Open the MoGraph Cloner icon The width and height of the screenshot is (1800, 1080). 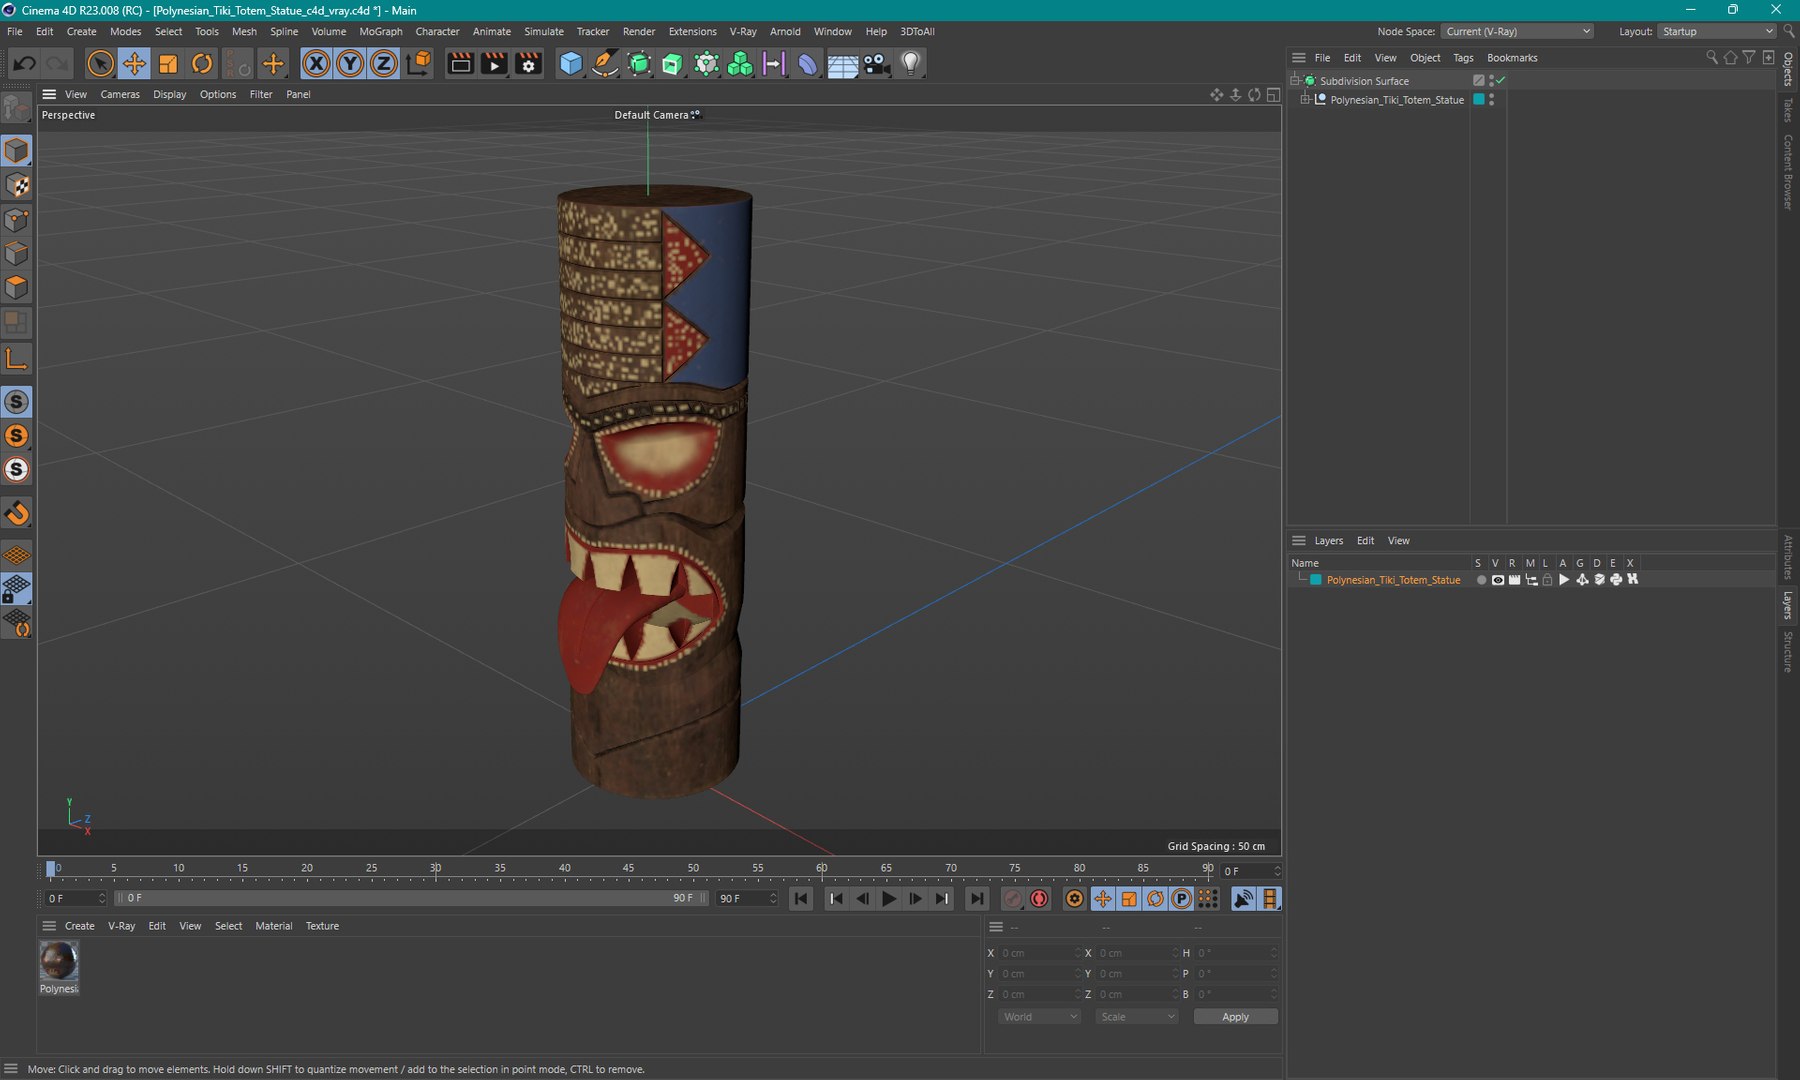coord(707,64)
